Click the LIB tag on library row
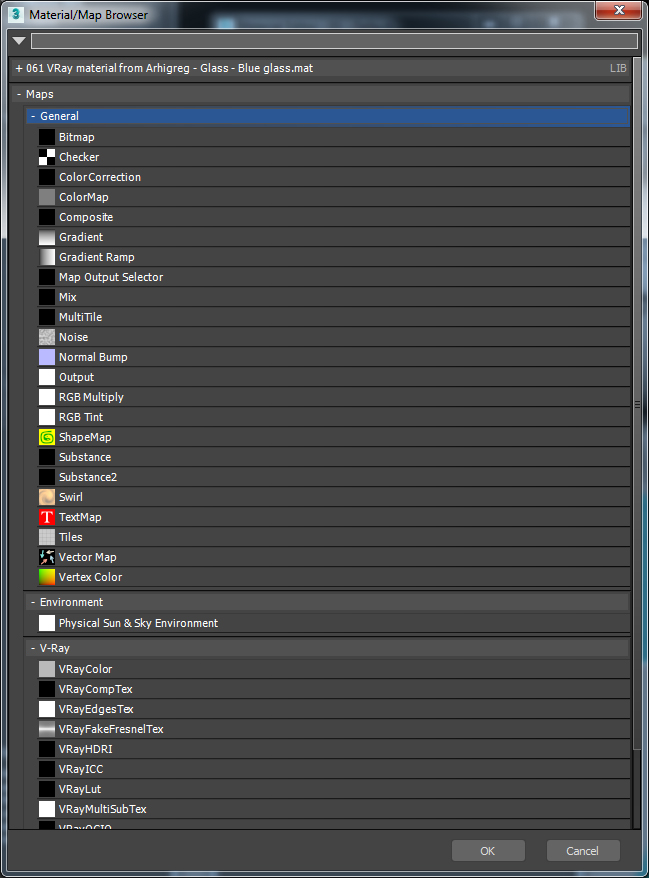649x878 pixels. [618, 68]
